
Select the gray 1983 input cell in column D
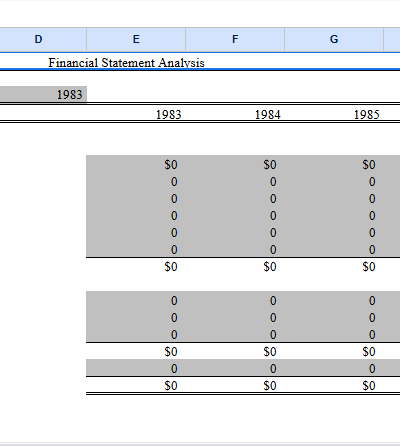43,95
